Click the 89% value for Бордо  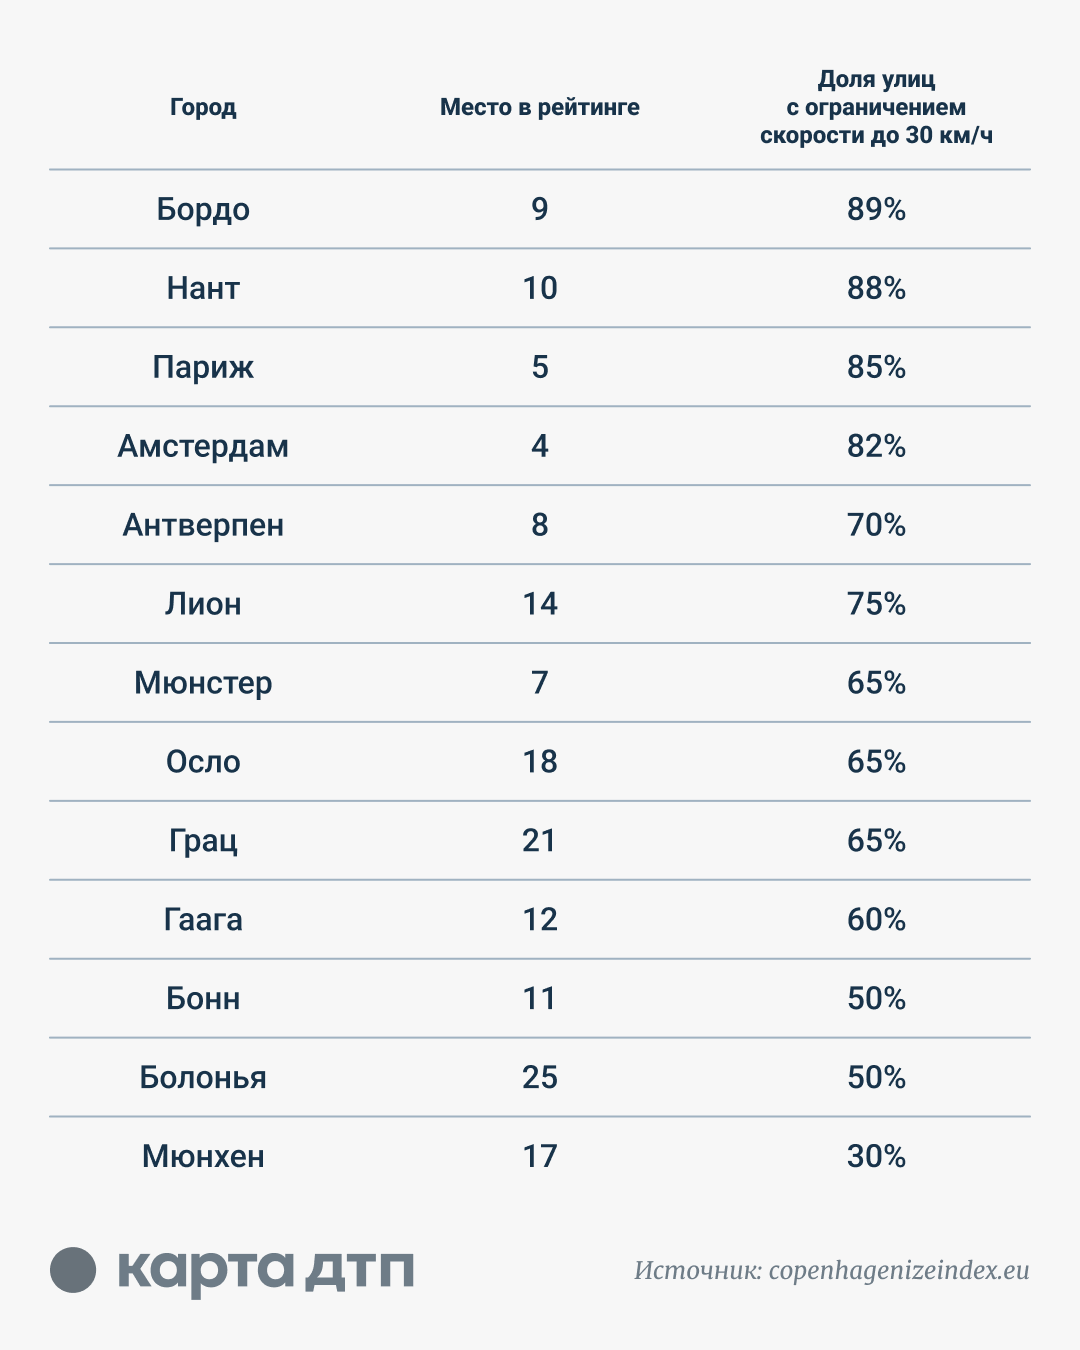tap(876, 209)
